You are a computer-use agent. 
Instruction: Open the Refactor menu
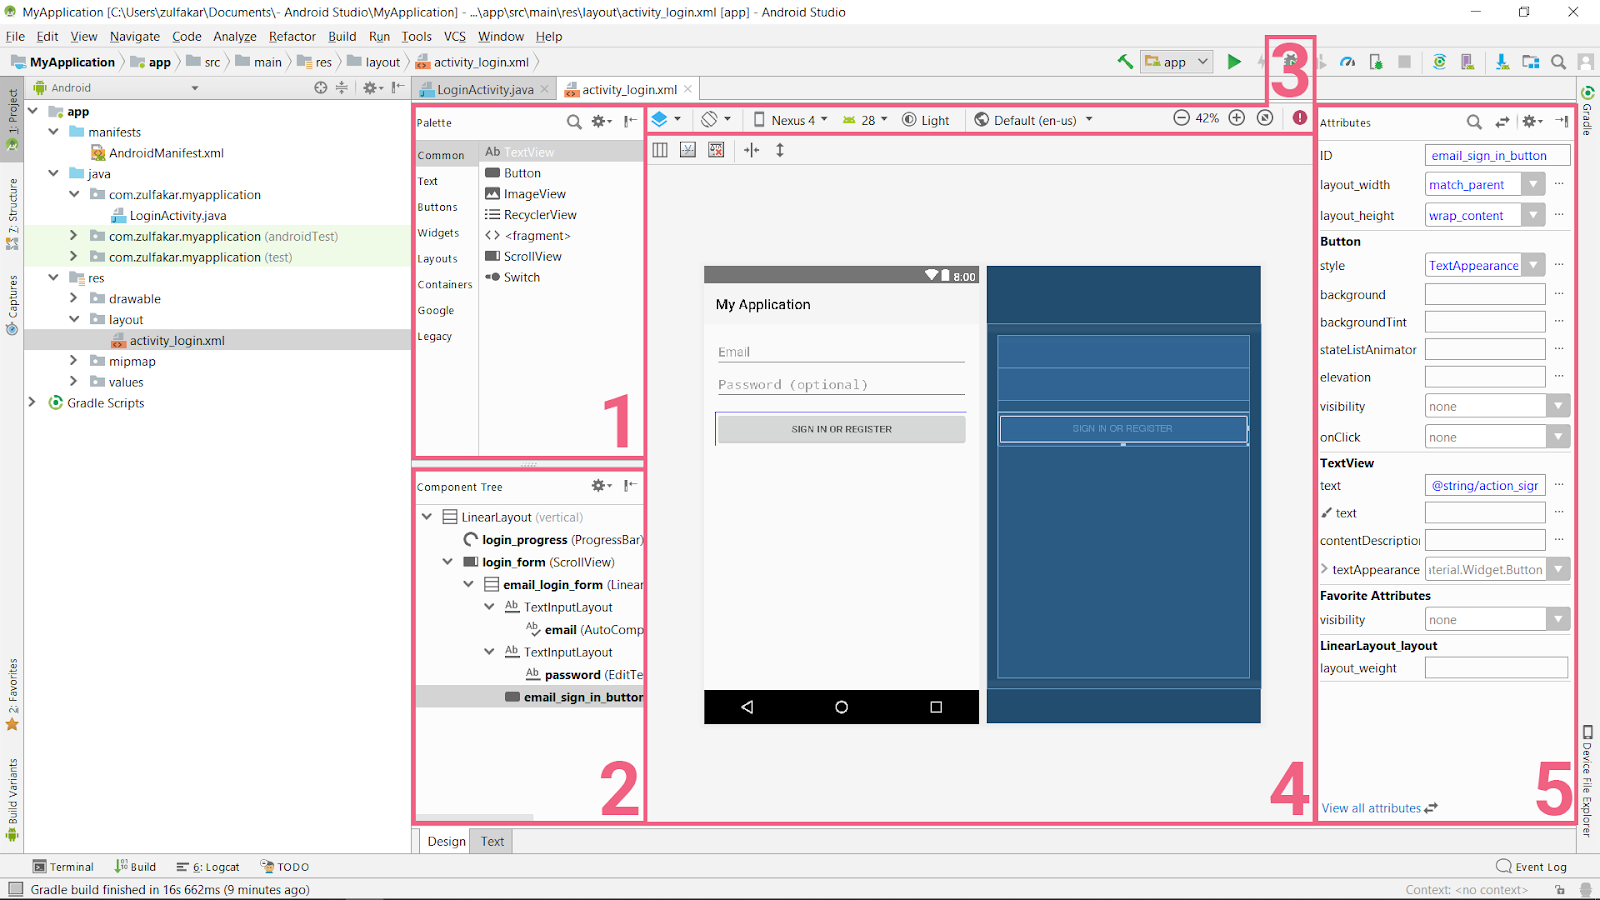click(x=292, y=36)
